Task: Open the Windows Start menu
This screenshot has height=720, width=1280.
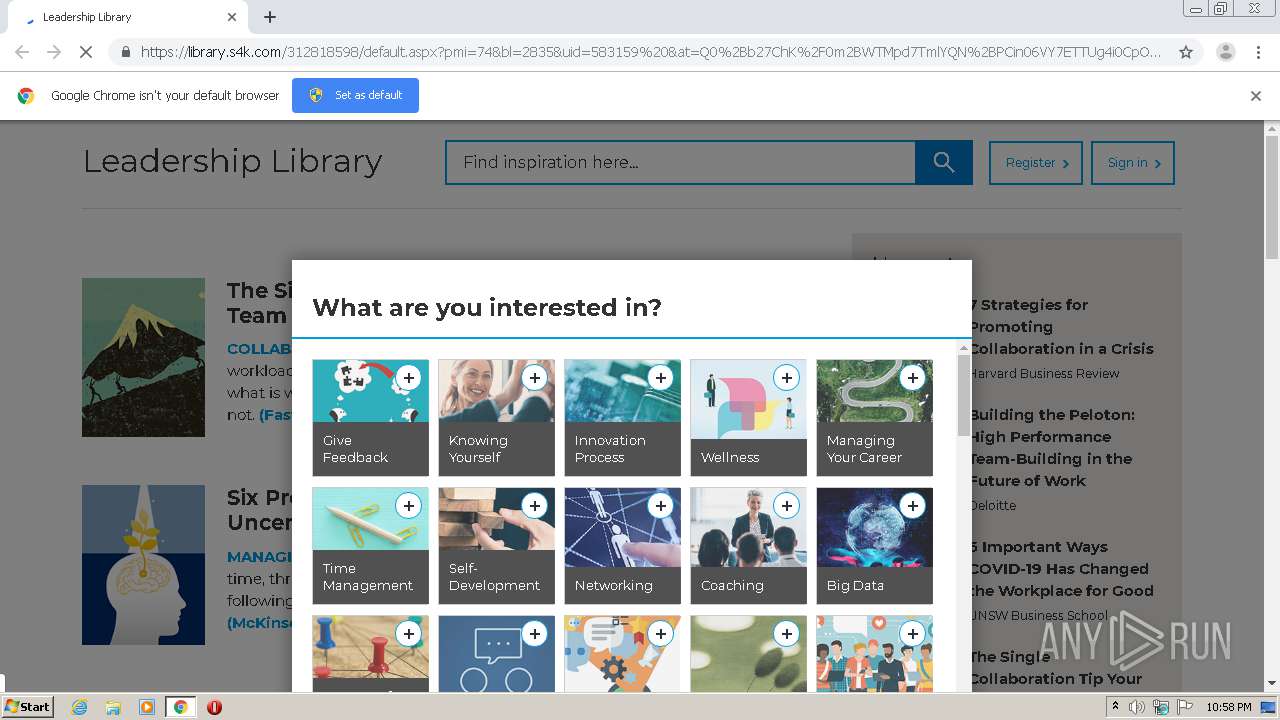Action: (28, 706)
